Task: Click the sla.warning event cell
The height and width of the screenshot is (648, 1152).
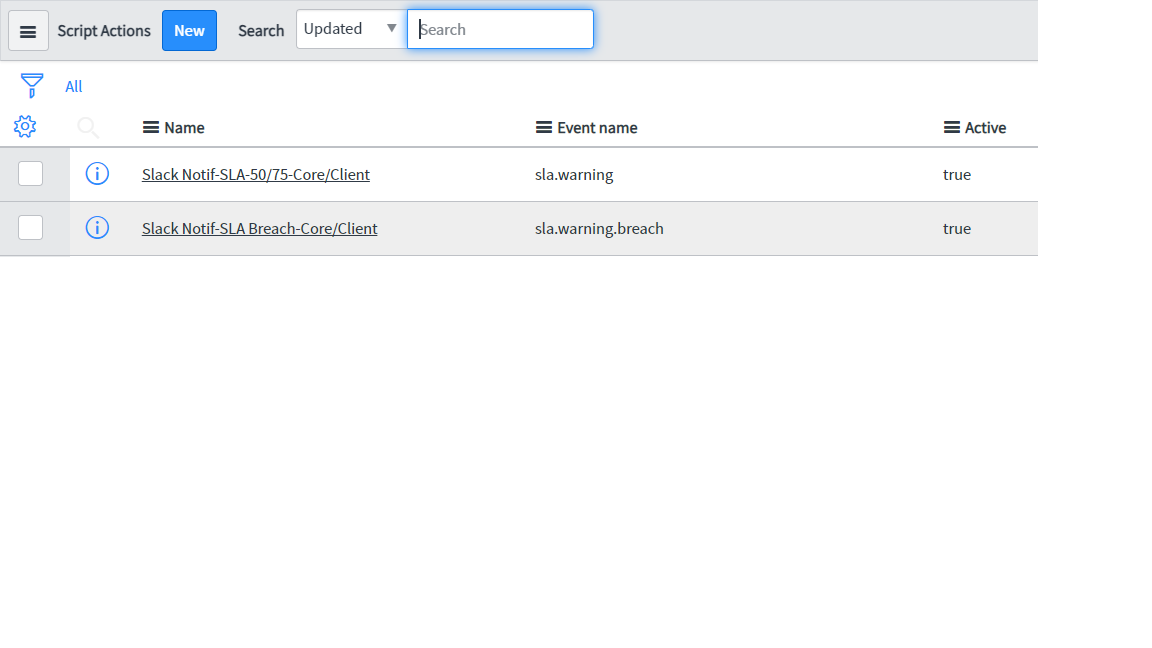Action: [x=574, y=175]
